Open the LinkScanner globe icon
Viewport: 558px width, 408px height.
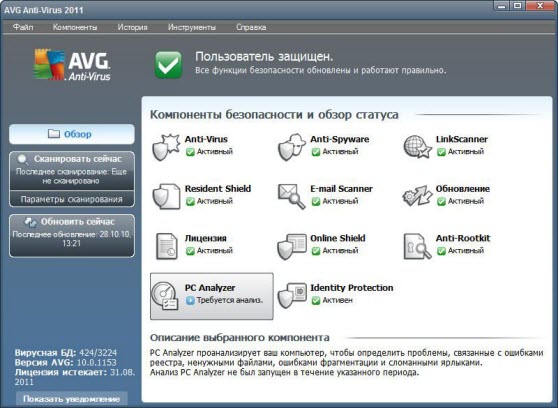coord(417,147)
